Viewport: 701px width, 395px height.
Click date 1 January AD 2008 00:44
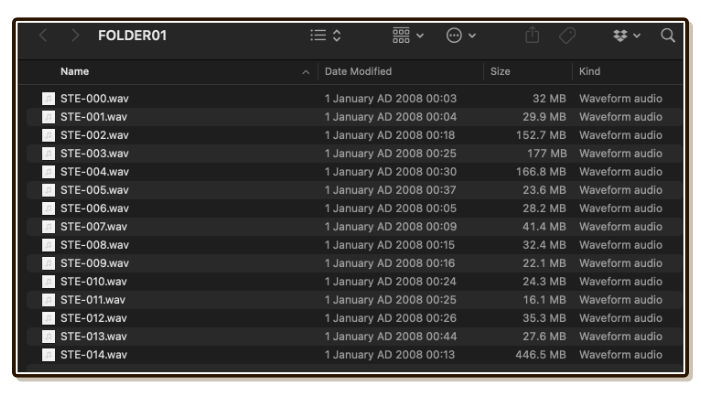[391, 336]
